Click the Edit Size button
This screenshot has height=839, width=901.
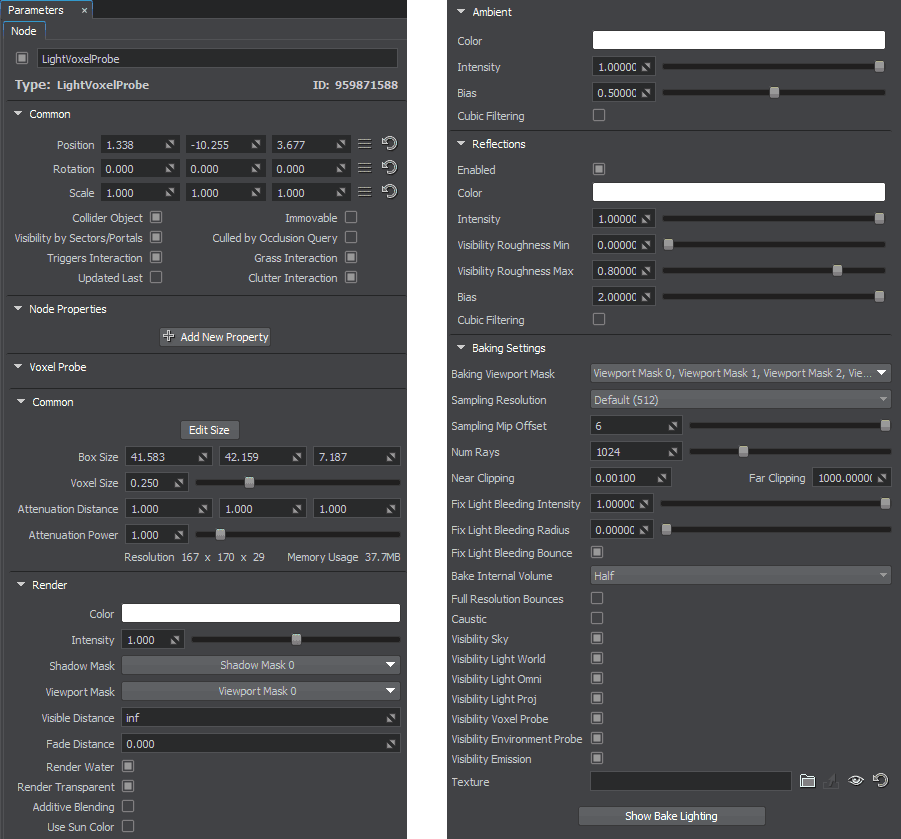209,430
